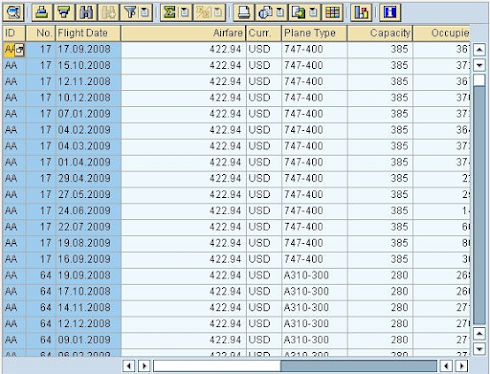Print the list using the printer icon
Image resolution: width=490 pixels, height=374 pixels.
tap(243, 13)
